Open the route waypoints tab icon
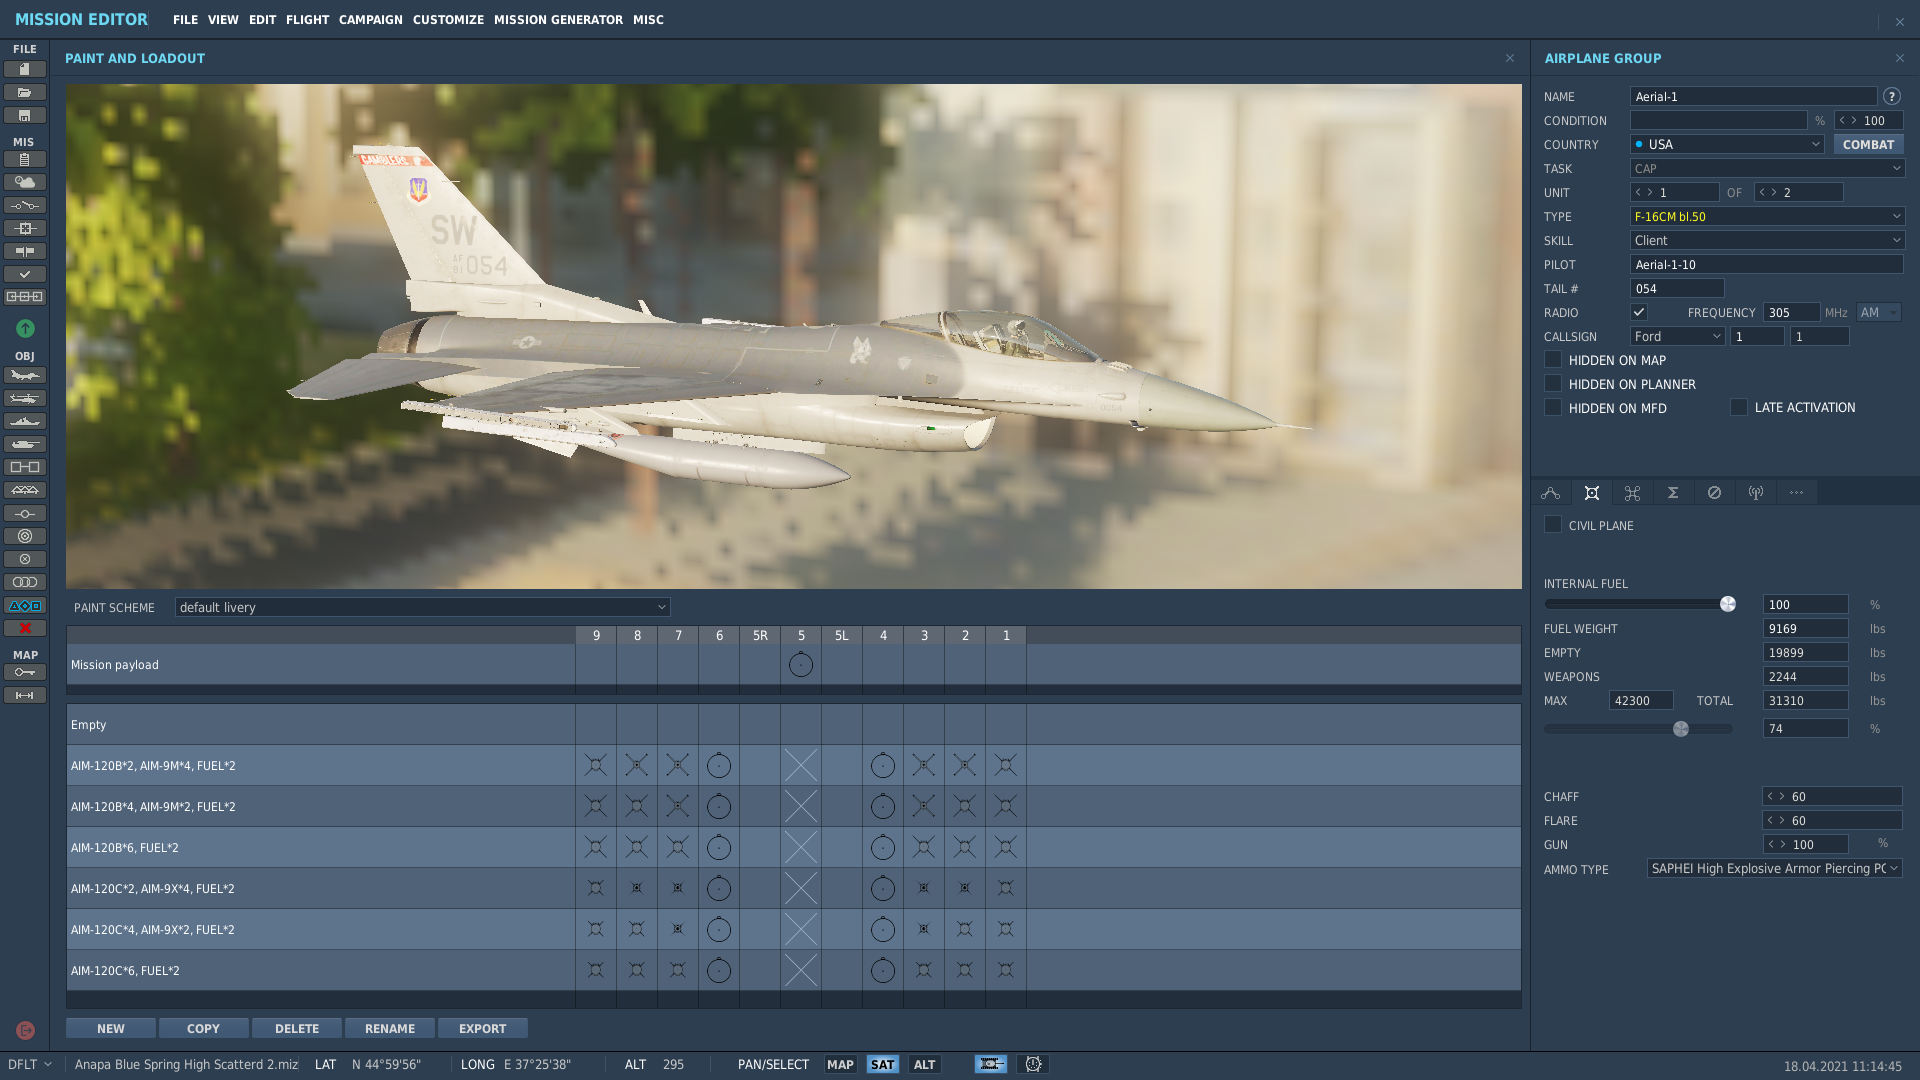The height and width of the screenshot is (1080, 1920). (1551, 492)
